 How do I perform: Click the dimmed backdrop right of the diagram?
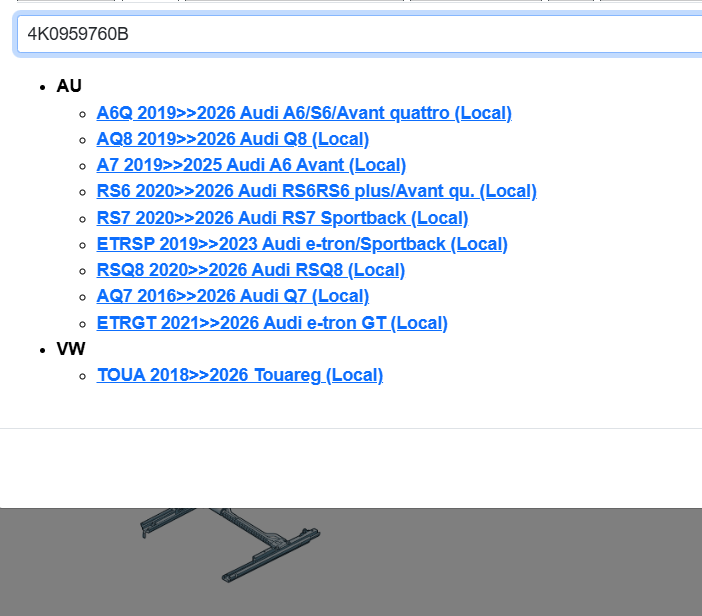[x=520, y=560]
